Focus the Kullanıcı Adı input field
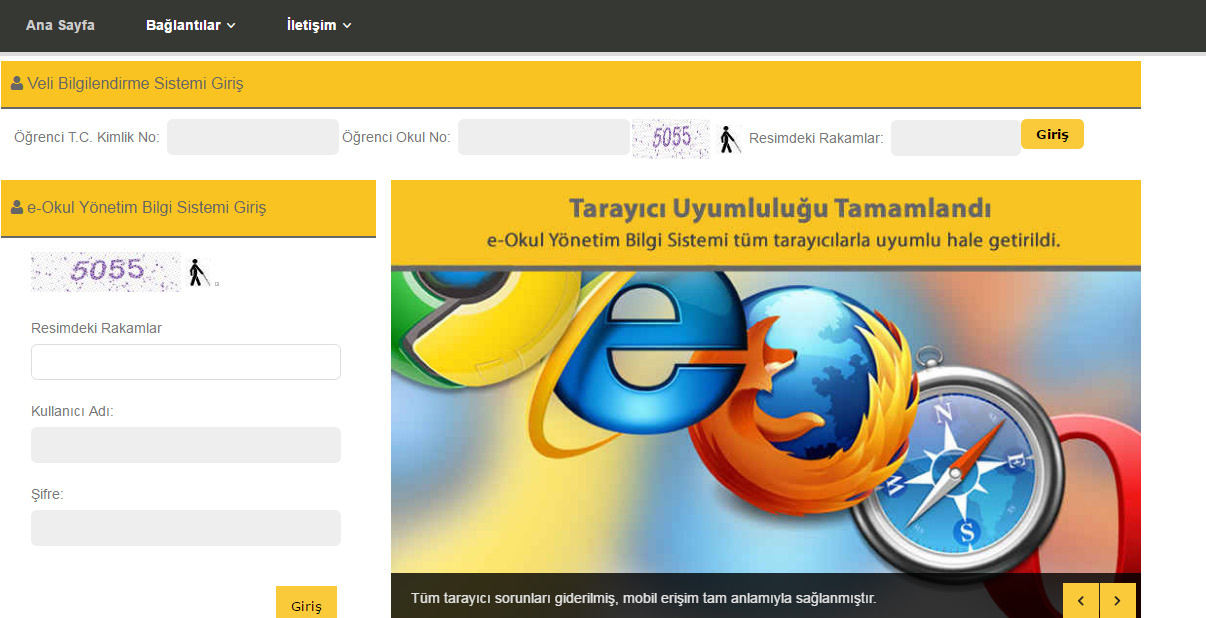Viewport: 1206px width, 618px height. pyautogui.click(x=186, y=445)
